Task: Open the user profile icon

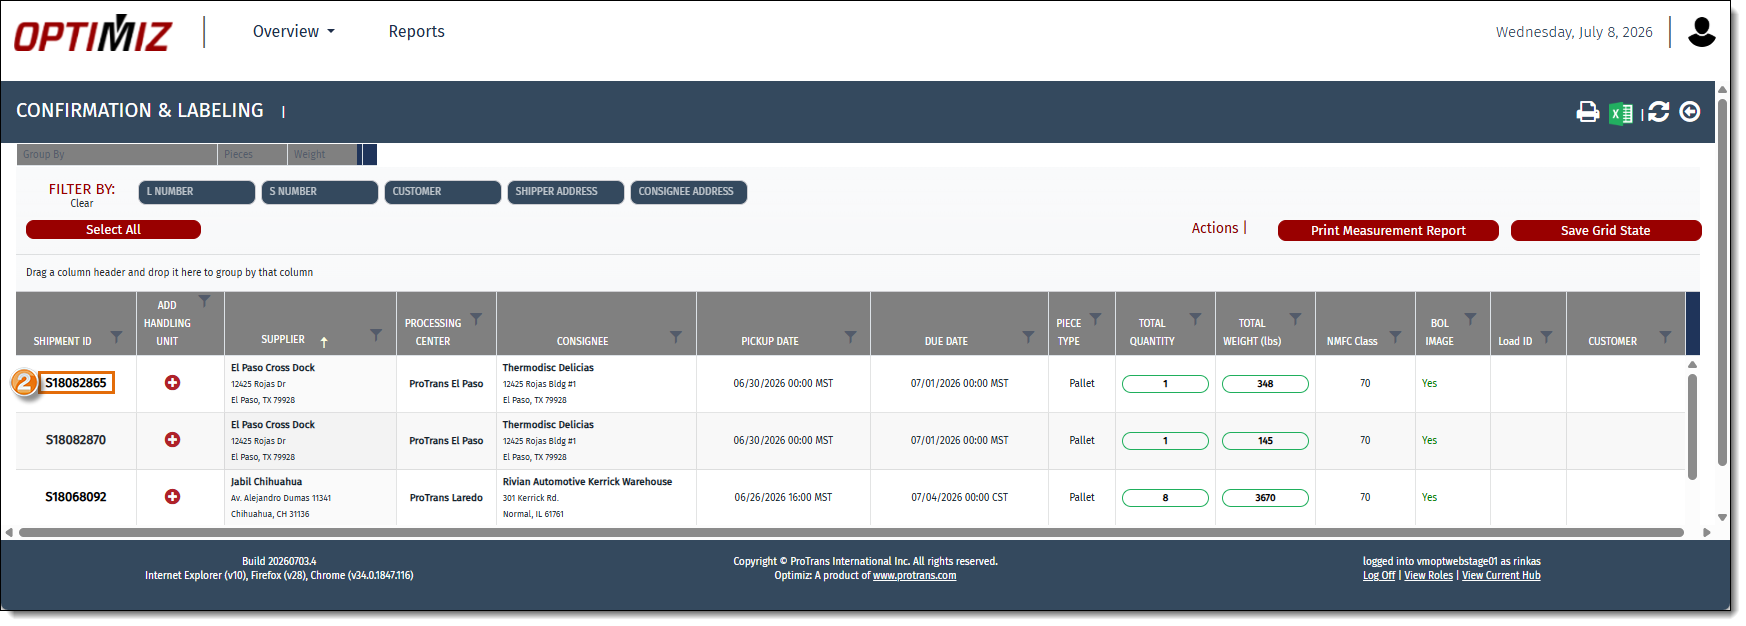Action: coord(1701,32)
